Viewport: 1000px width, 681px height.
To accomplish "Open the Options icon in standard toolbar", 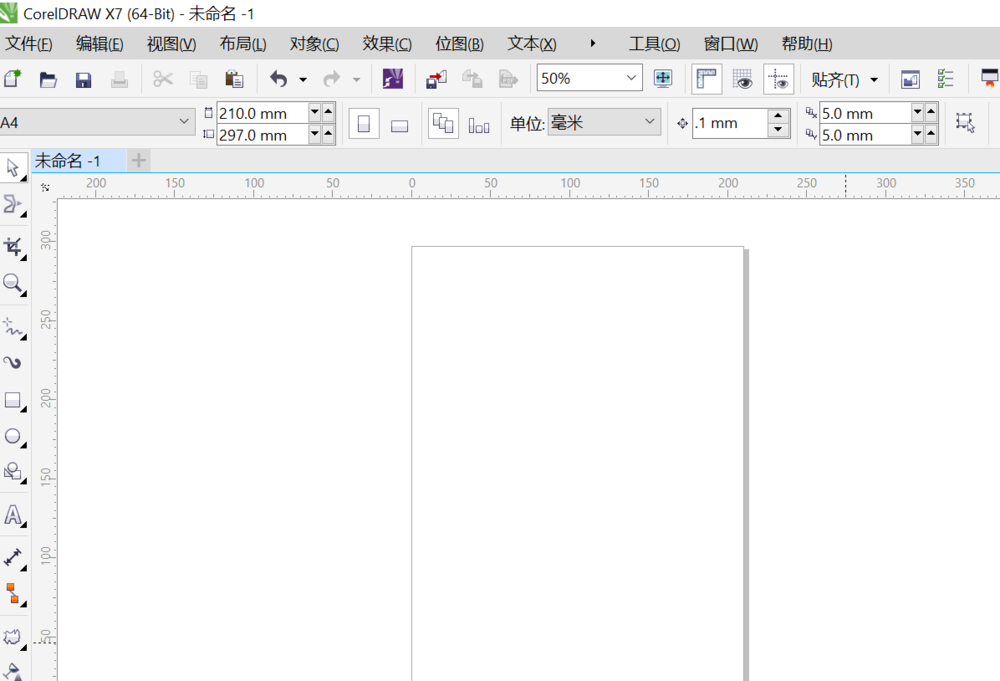I will (945, 79).
